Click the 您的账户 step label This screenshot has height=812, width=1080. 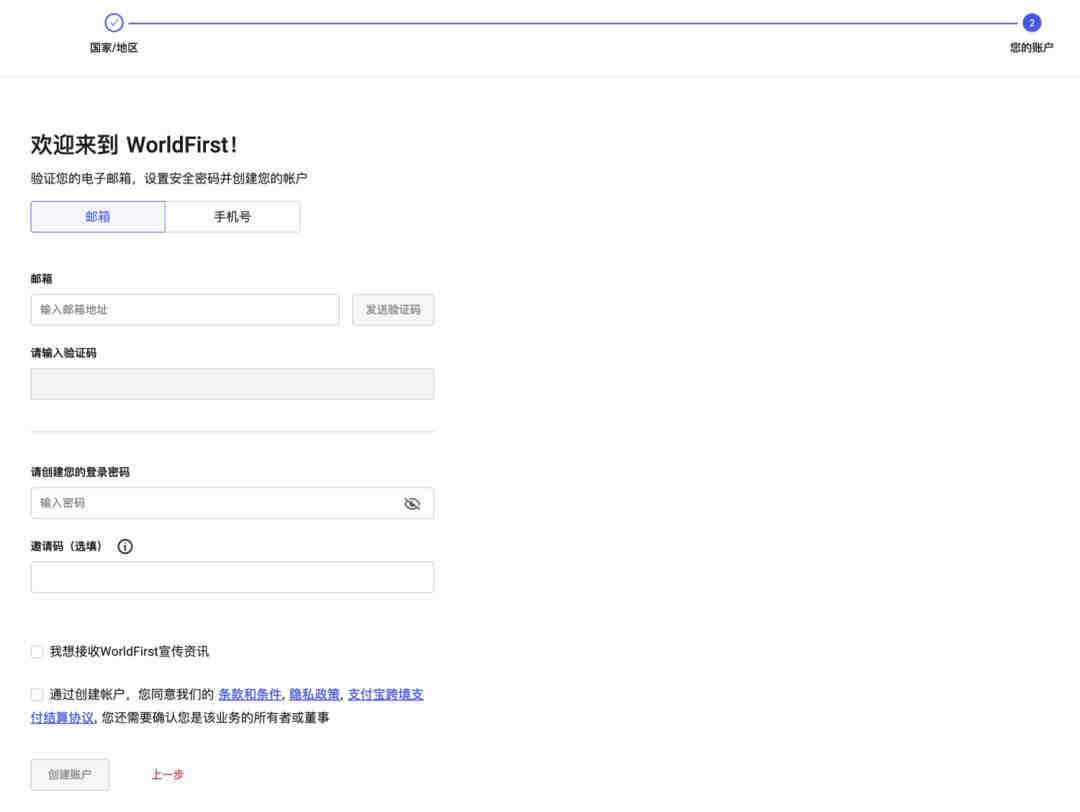(x=1031, y=48)
